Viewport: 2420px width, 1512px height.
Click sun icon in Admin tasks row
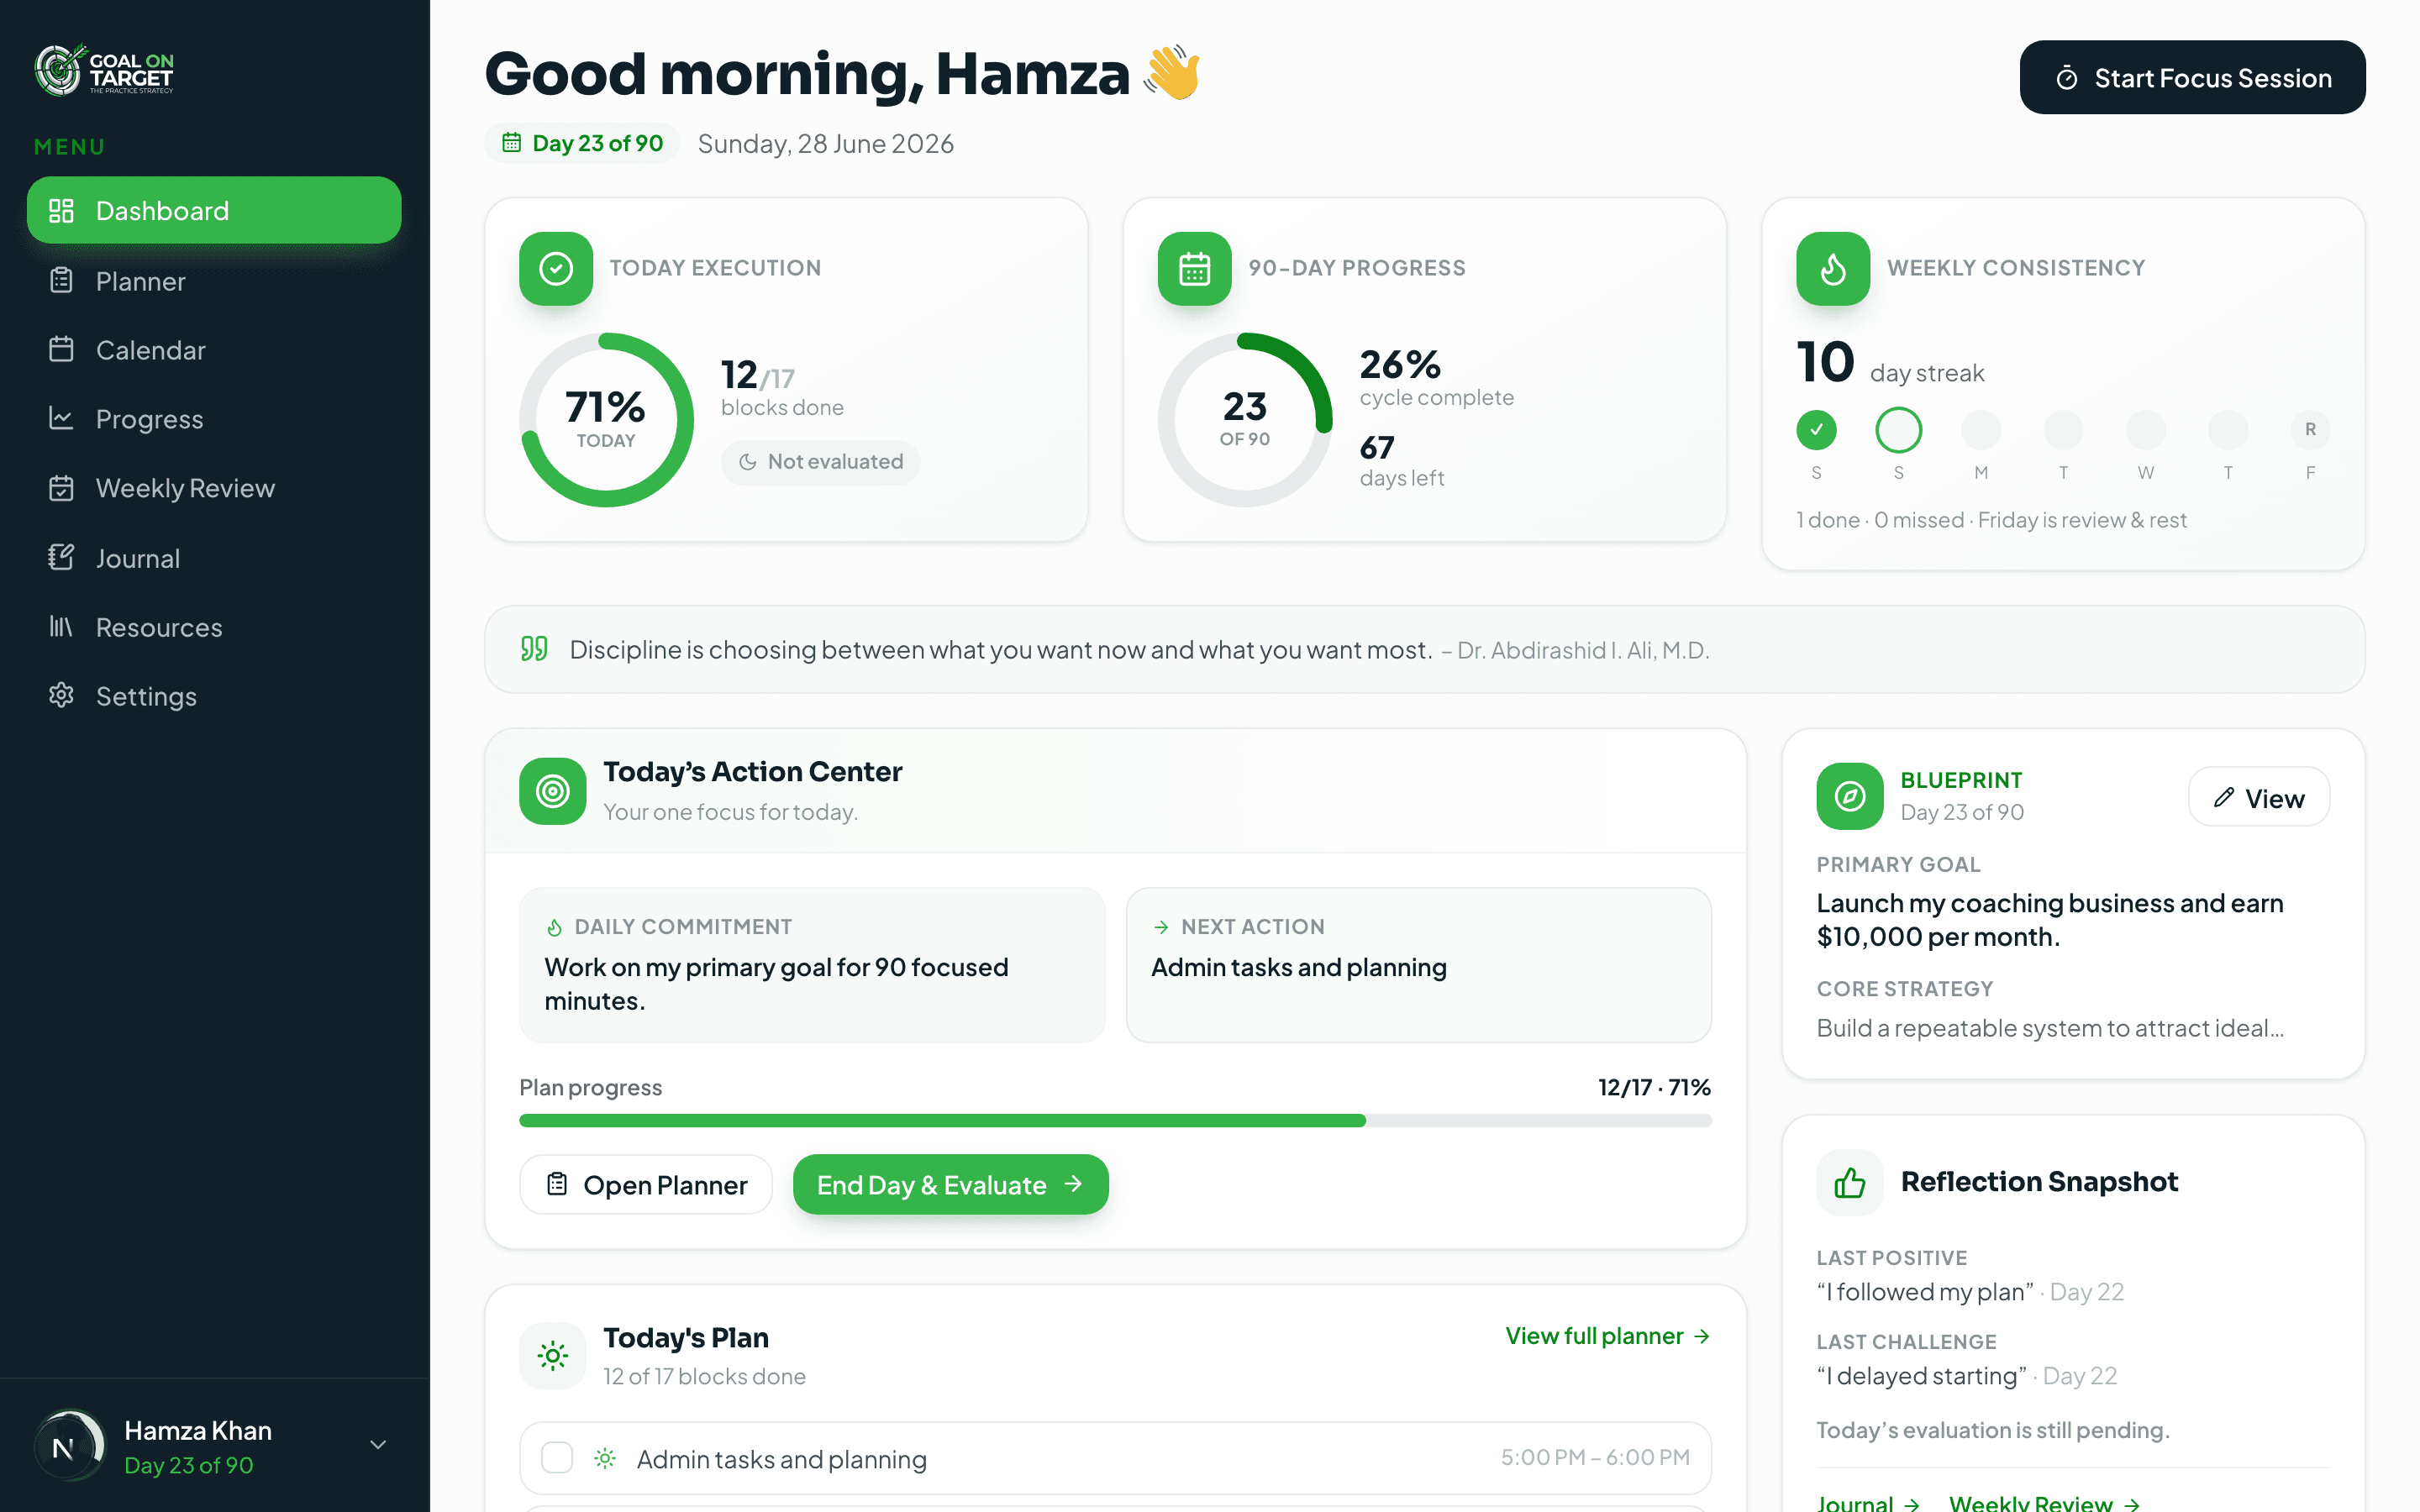[x=605, y=1459]
